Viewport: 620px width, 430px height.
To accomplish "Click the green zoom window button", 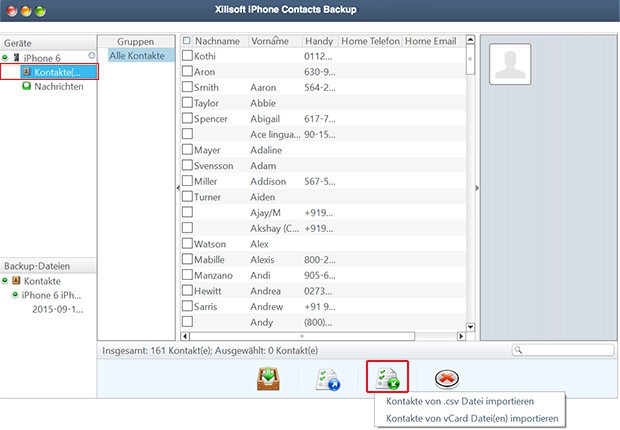I will tap(40, 11).
